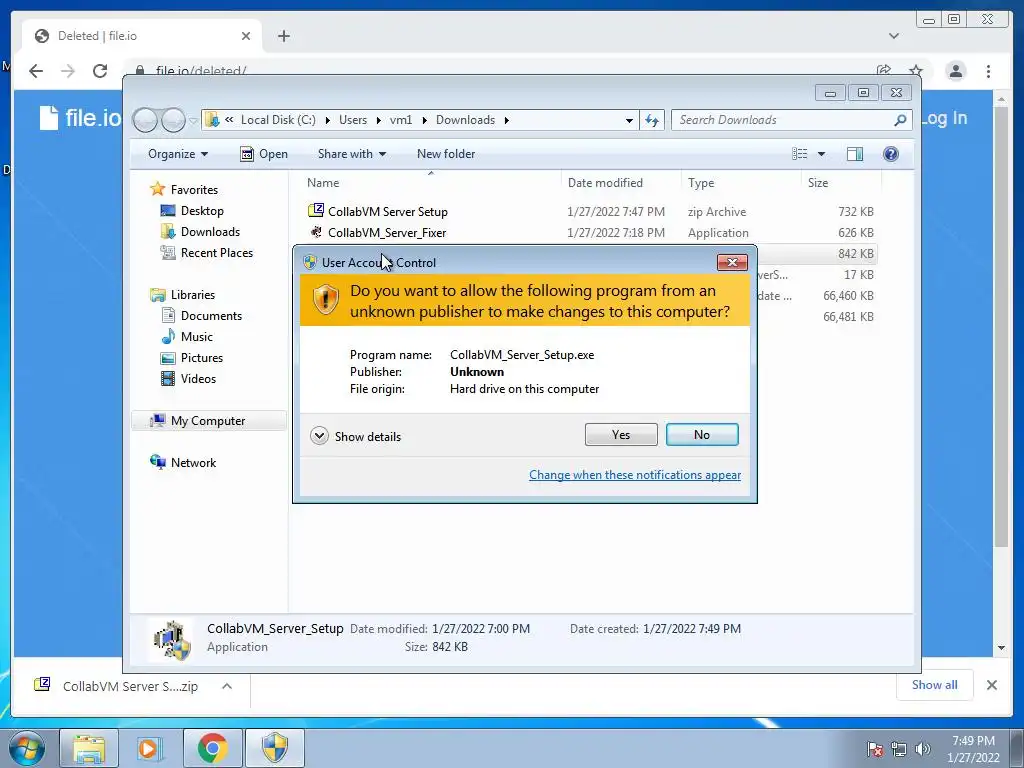This screenshot has width=1024, height=768.
Task: Open the view options dropdown arrow
Action: pos(822,154)
